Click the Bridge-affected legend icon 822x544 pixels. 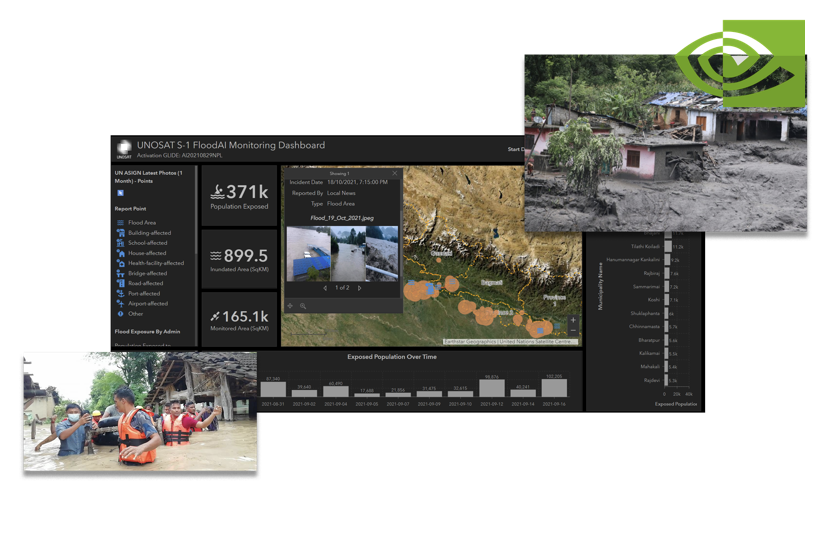121,273
